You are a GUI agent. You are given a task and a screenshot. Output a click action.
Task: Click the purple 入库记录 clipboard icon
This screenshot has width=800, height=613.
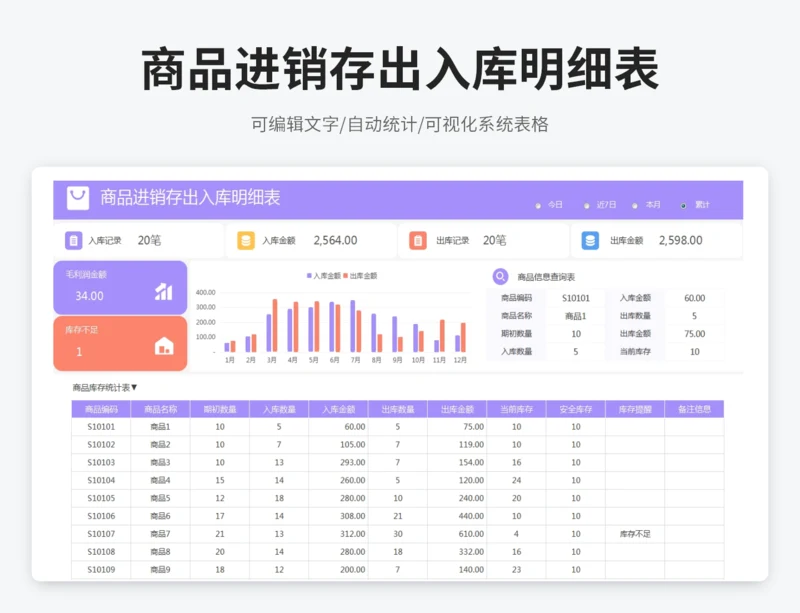pyautogui.click(x=73, y=240)
